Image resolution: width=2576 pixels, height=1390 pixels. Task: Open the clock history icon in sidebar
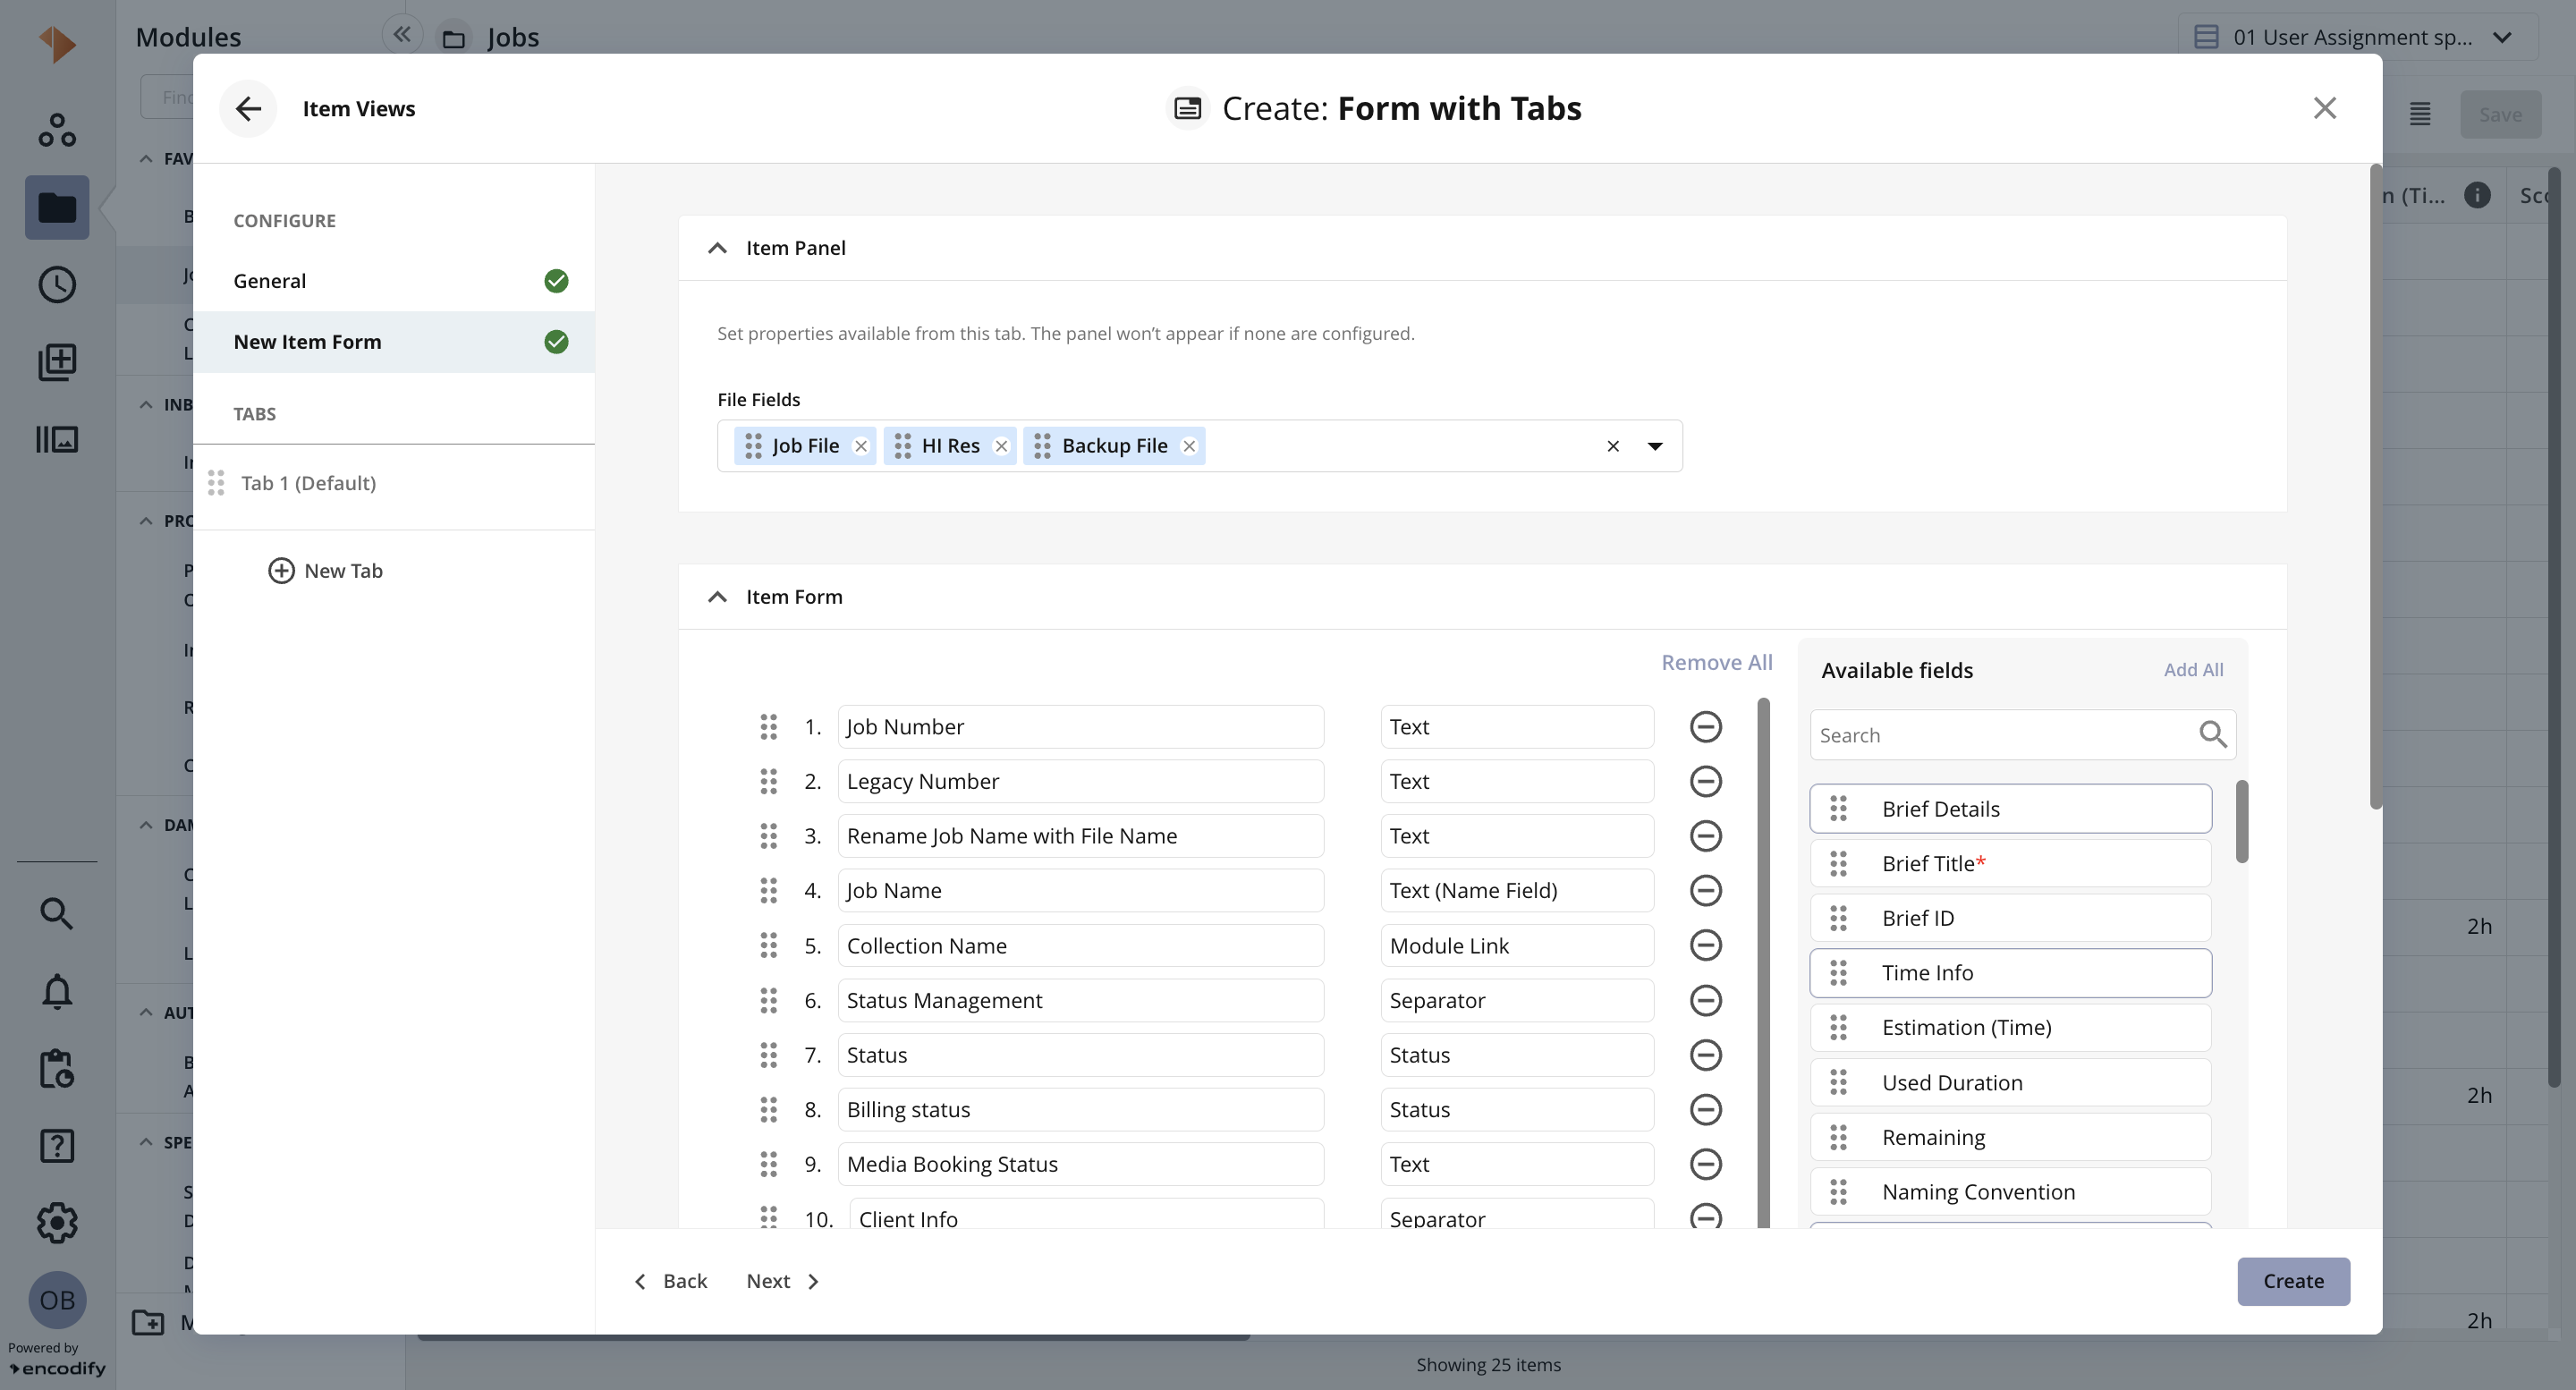click(57, 285)
